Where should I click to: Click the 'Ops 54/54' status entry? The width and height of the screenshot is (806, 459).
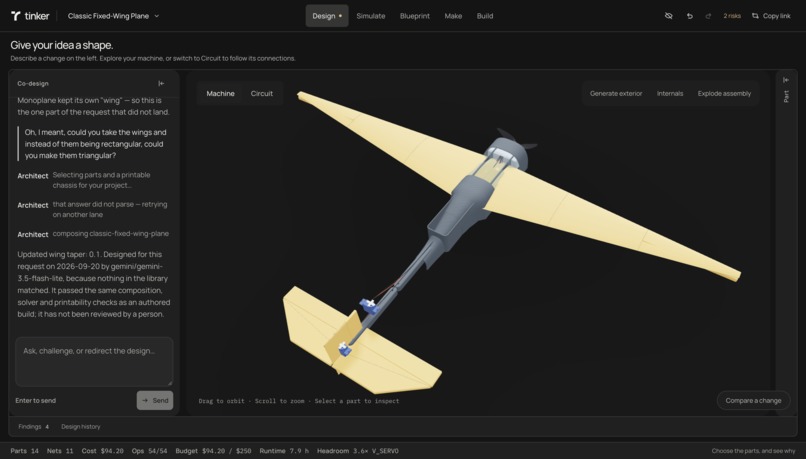[149, 451]
